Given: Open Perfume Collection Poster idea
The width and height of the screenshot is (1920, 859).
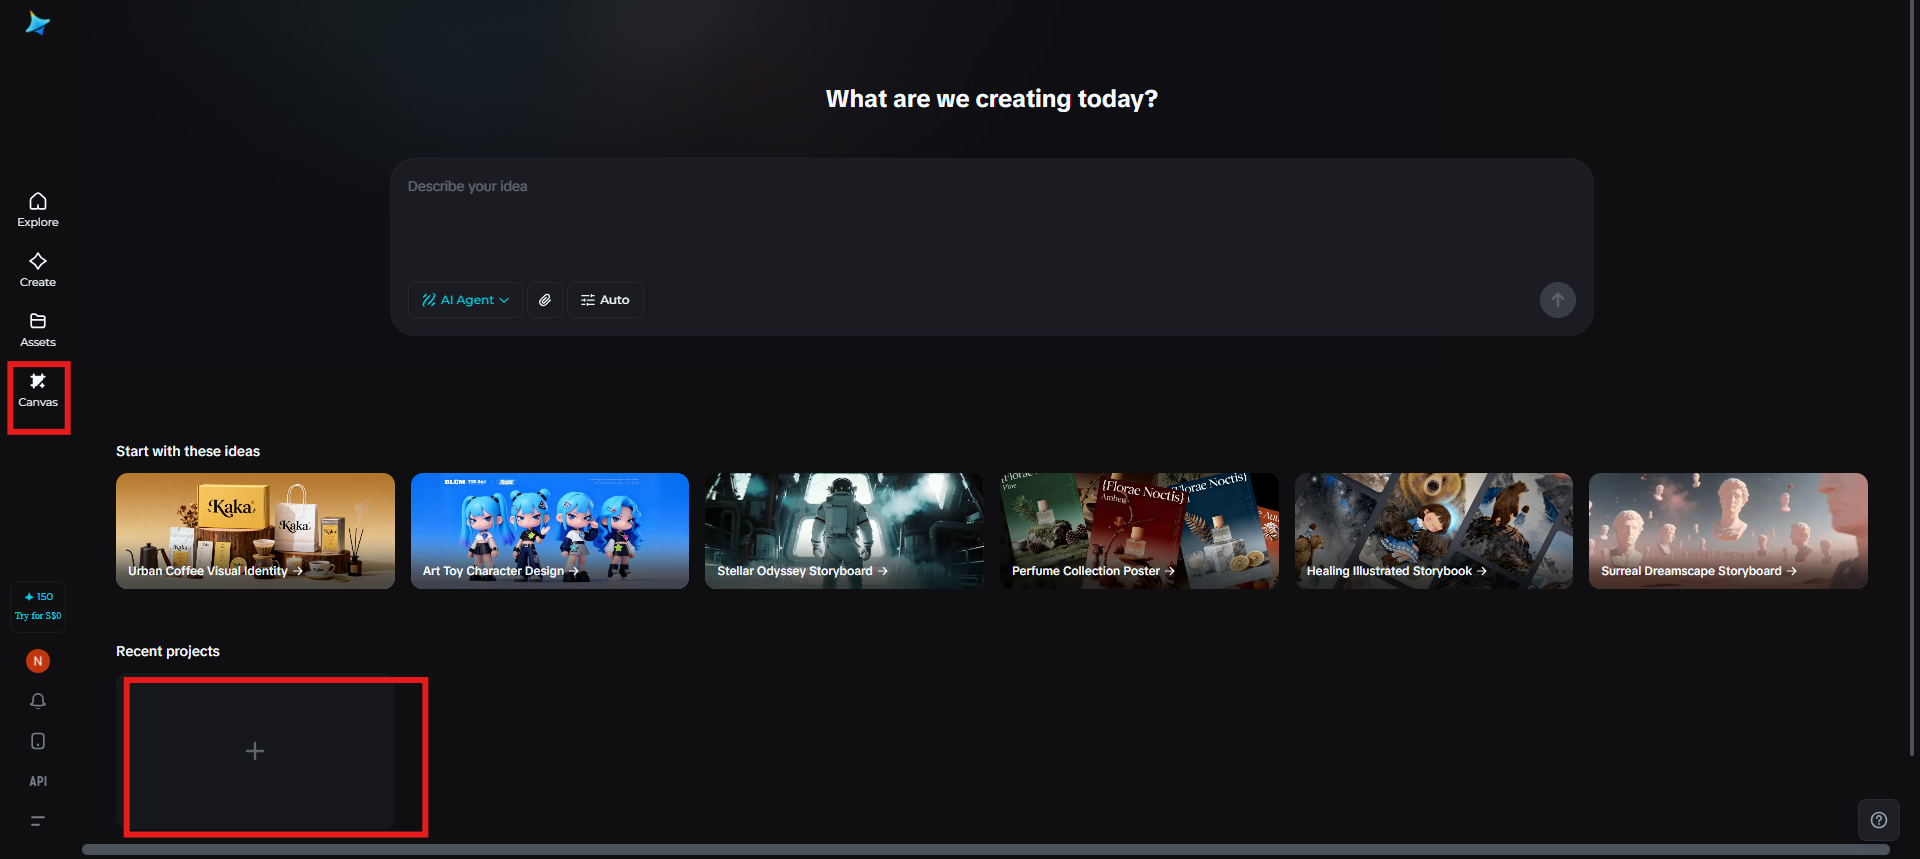Looking at the screenshot, I should coord(1139,531).
